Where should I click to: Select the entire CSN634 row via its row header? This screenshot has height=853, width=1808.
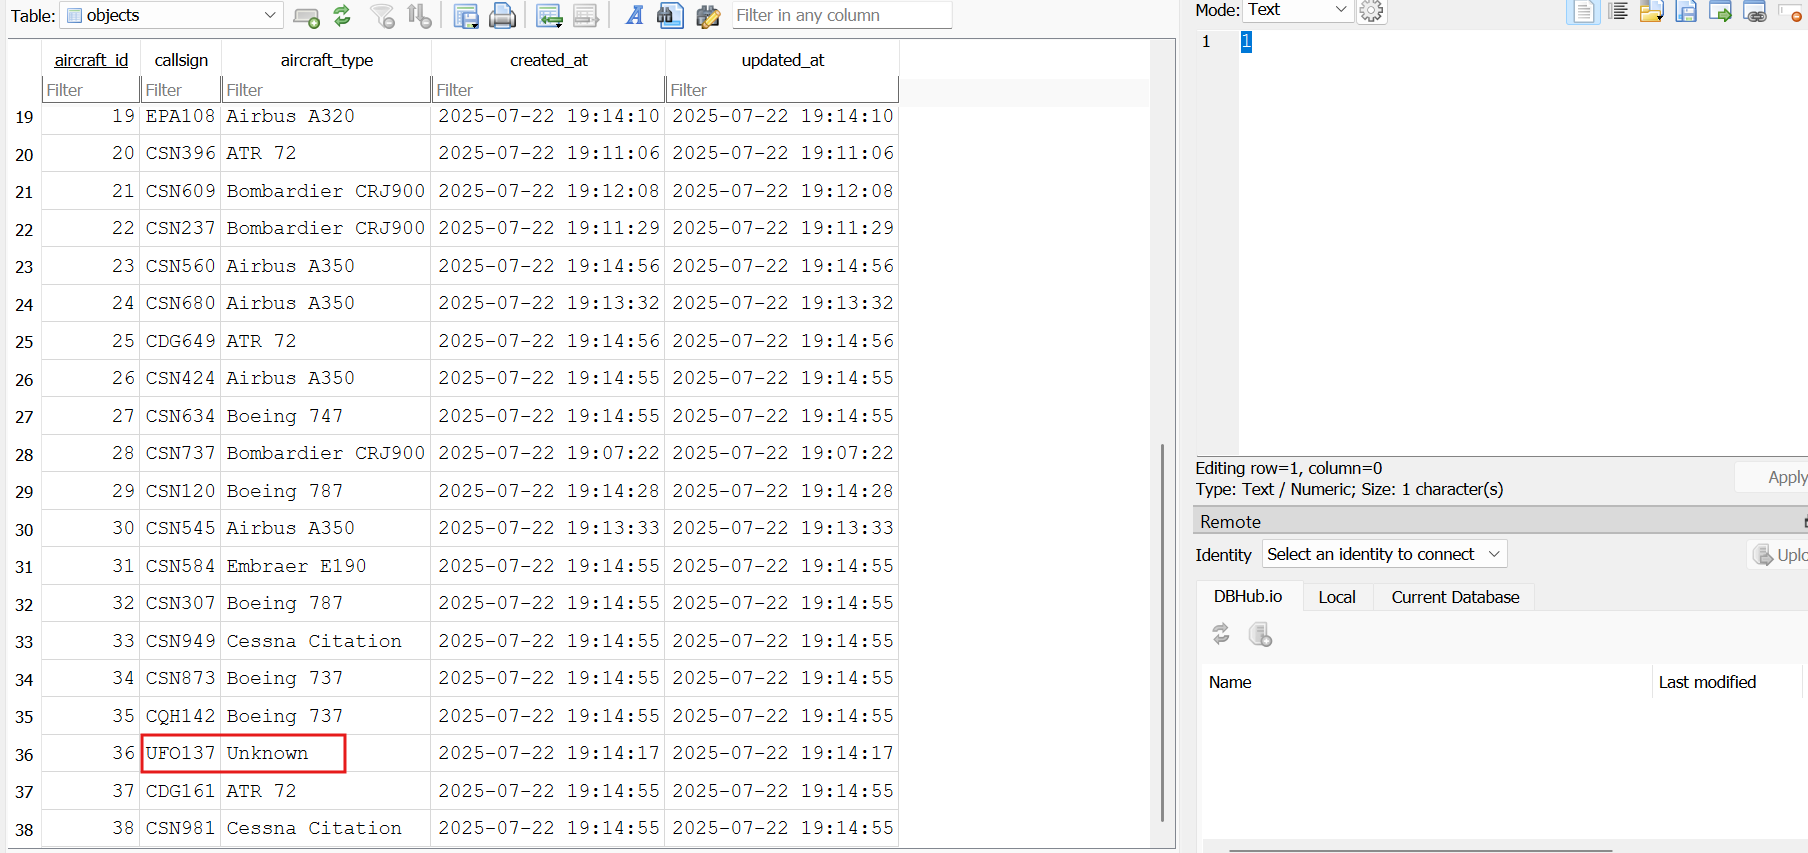click(x=24, y=417)
